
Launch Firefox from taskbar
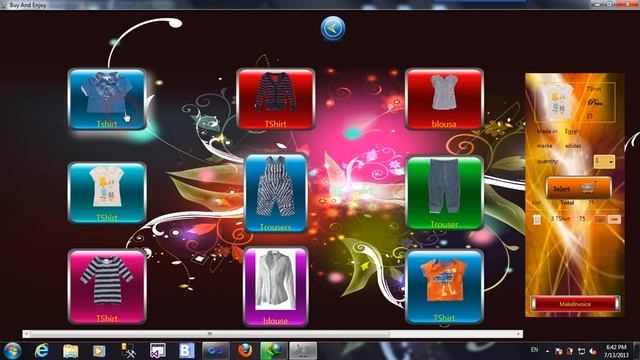pyautogui.click(x=245, y=351)
